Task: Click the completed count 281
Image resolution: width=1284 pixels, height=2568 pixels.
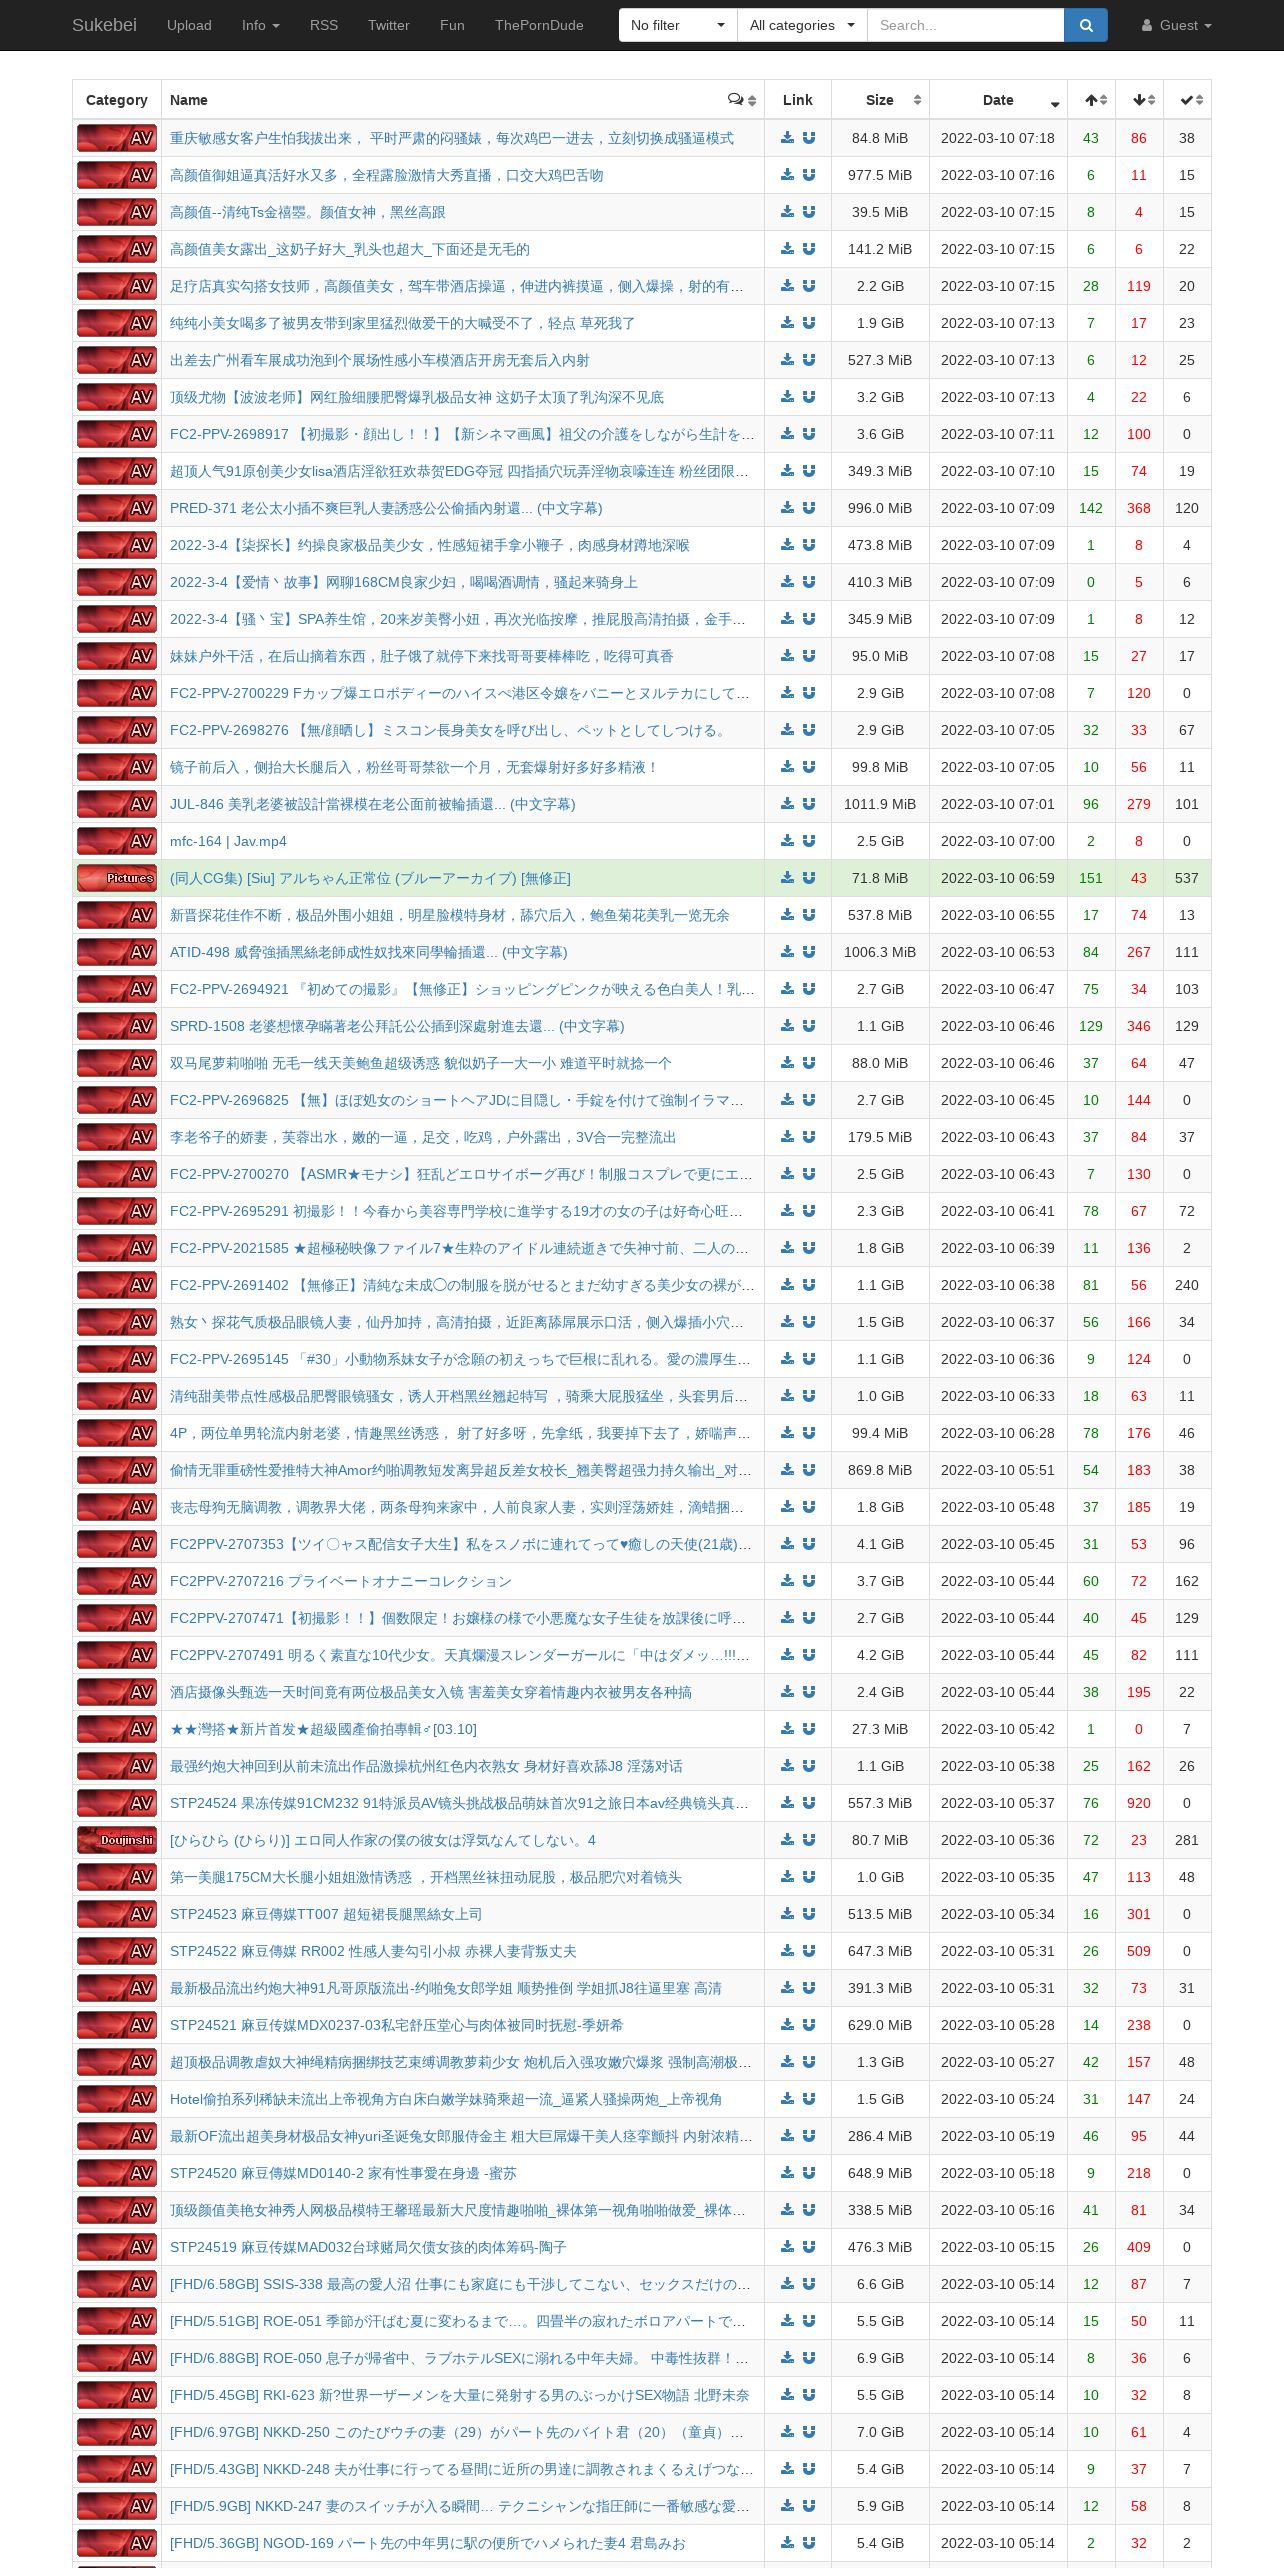Action: (x=1187, y=1840)
